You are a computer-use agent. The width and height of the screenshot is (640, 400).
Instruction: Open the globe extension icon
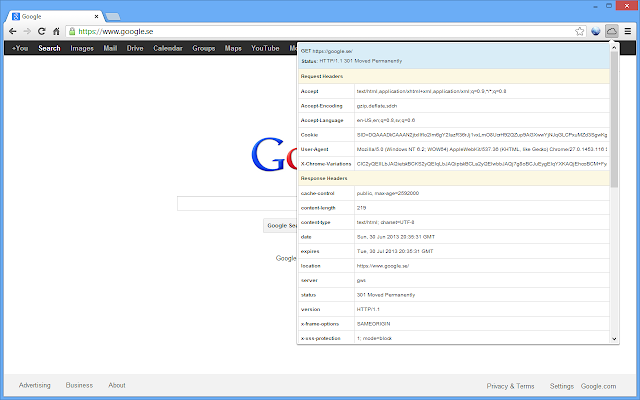pyautogui.click(x=596, y=31)
